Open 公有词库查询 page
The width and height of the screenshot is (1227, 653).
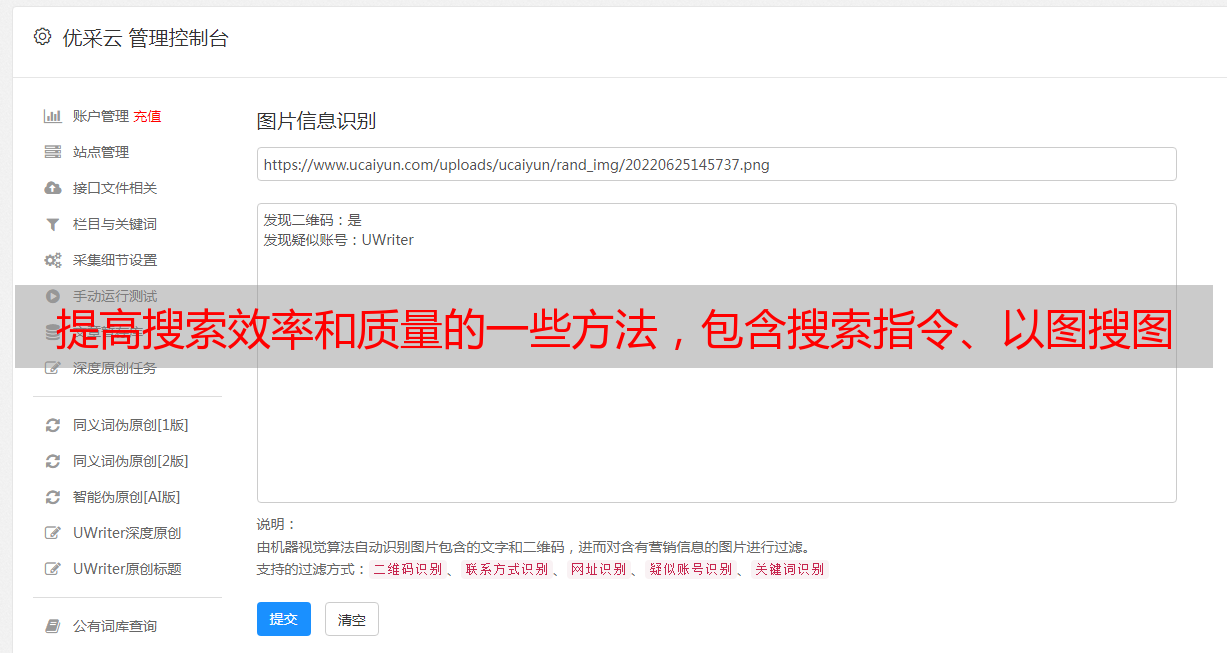[115, 626]
